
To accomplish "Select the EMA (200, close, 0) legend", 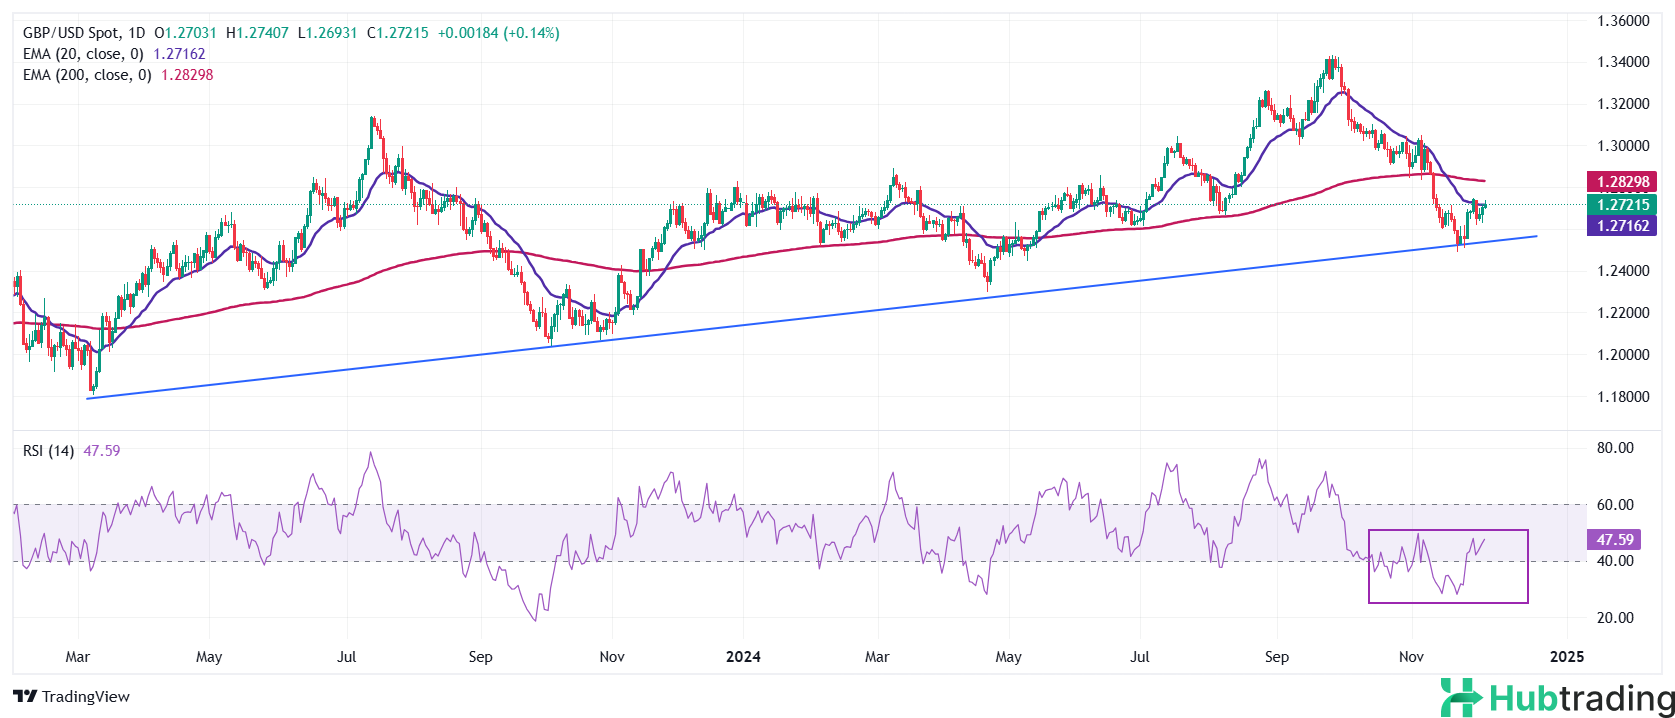I will (x=87, y=75).
